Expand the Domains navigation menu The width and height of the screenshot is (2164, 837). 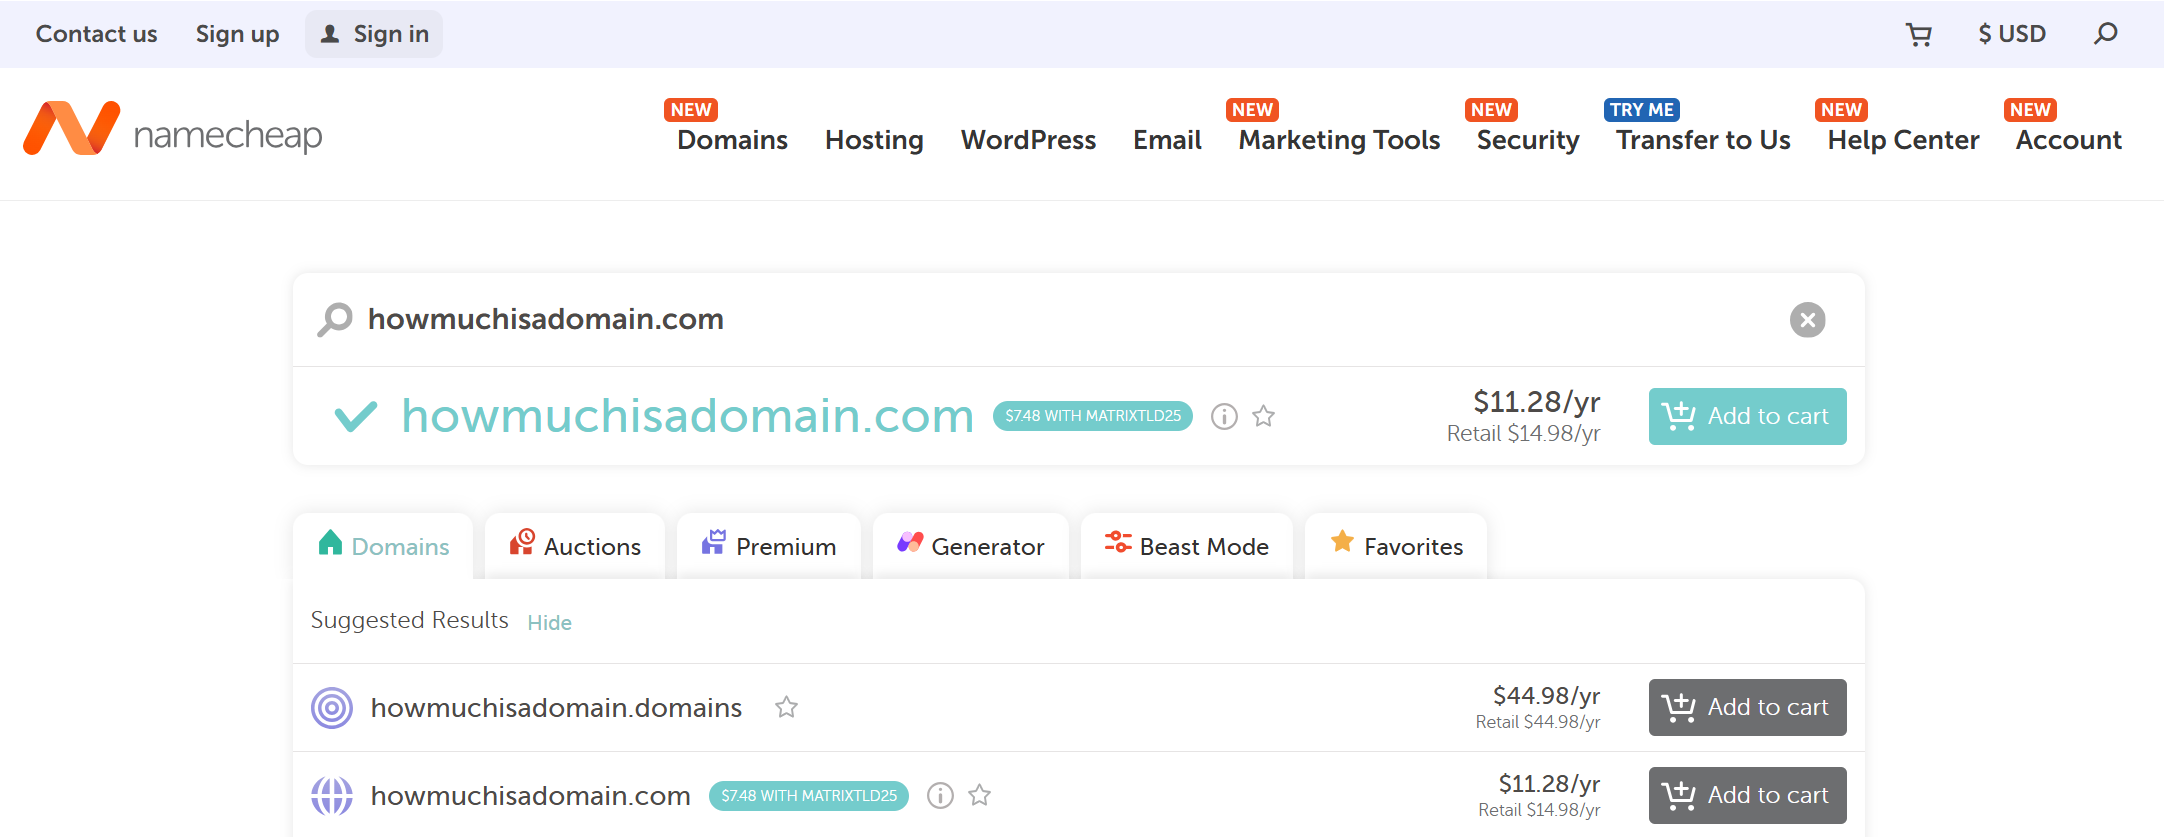point(732,140)
